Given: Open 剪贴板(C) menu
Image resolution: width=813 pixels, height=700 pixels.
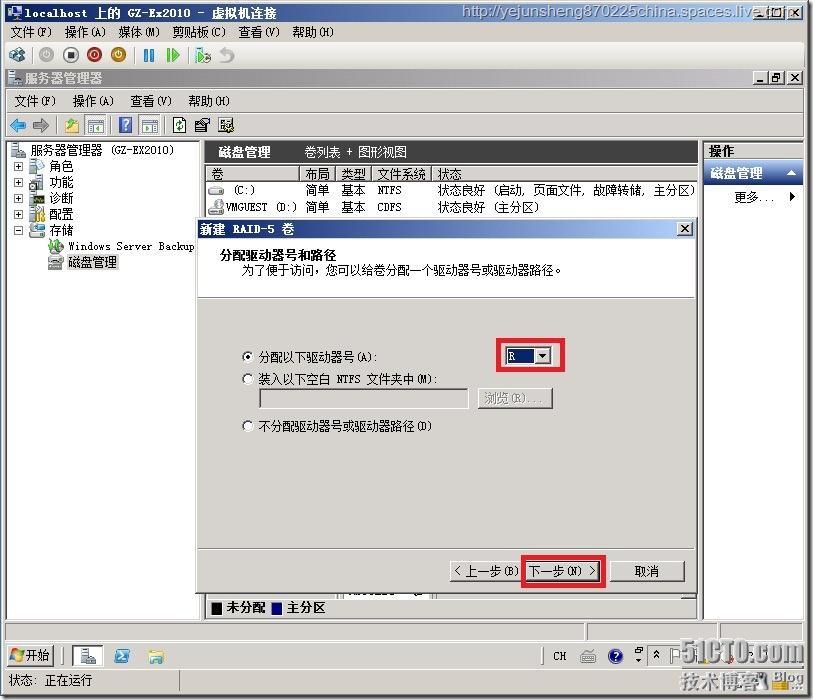Looking at the screenshot, I should tap(199, 32).
